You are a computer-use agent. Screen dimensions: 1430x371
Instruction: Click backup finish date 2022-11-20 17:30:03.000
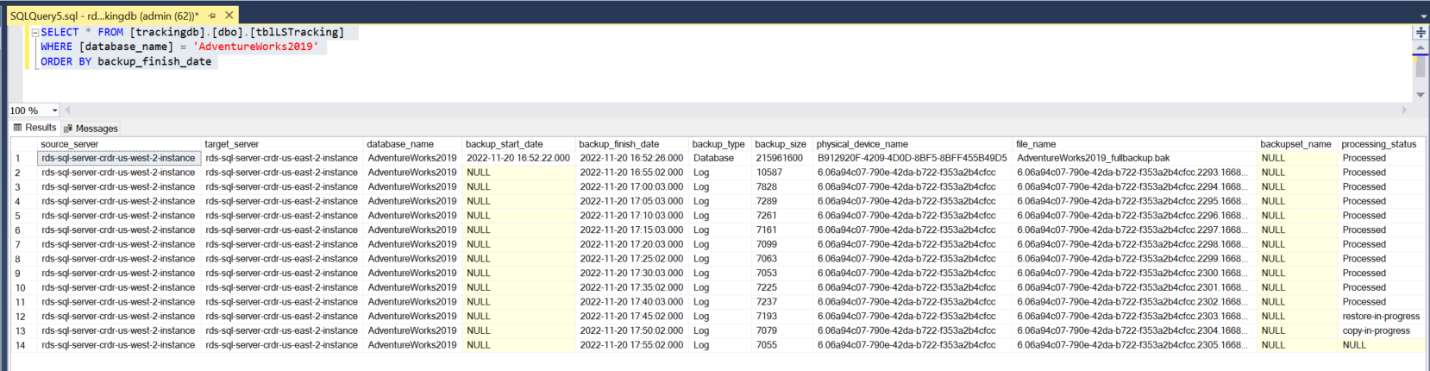click(633, 273)
